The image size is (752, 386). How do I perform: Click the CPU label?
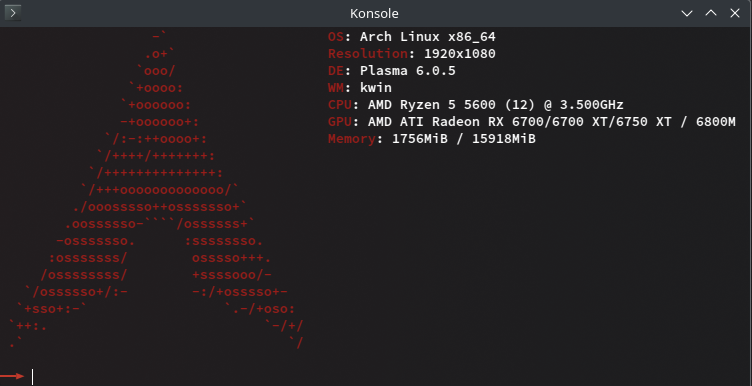(x=340, y=105)
